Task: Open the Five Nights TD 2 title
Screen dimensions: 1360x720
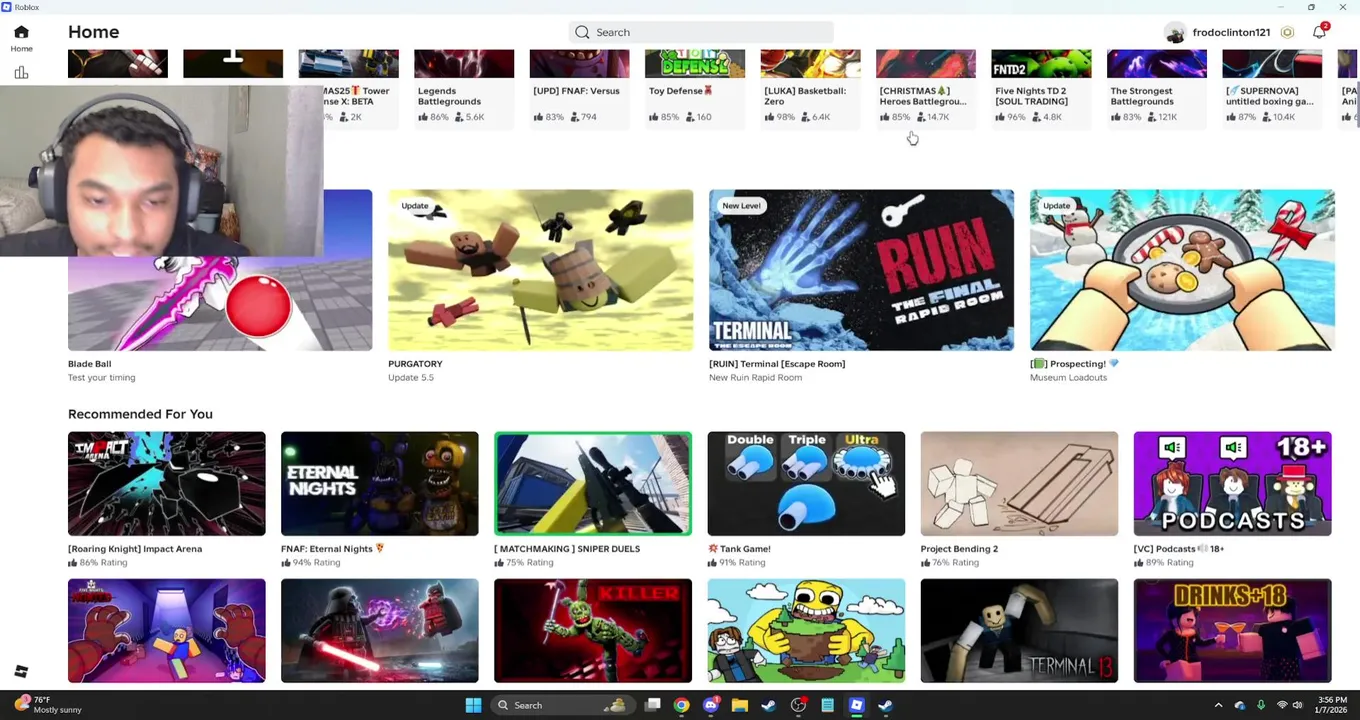Action: coord(1031,96)
